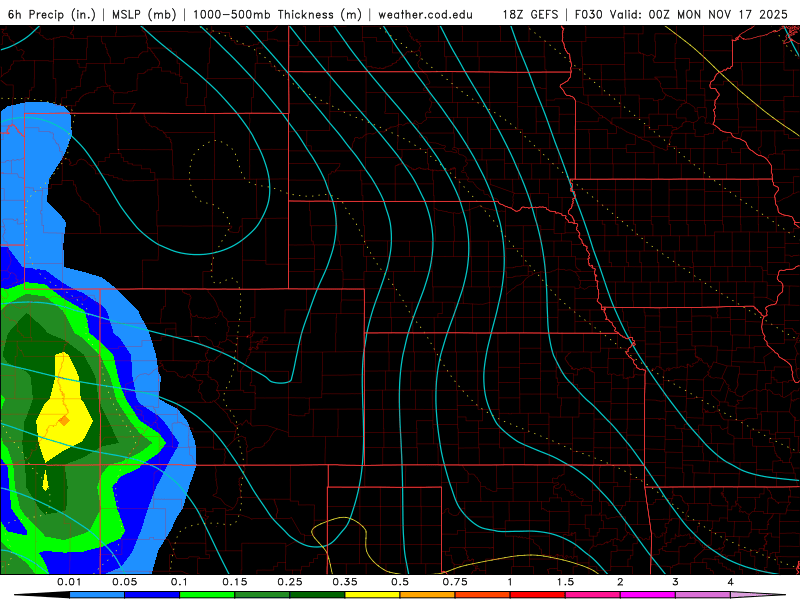Image resolution: width=800 pixels, height=600 pixels.
Task: Click the weather.cod.edu source text
Action: tap(426, 14)
